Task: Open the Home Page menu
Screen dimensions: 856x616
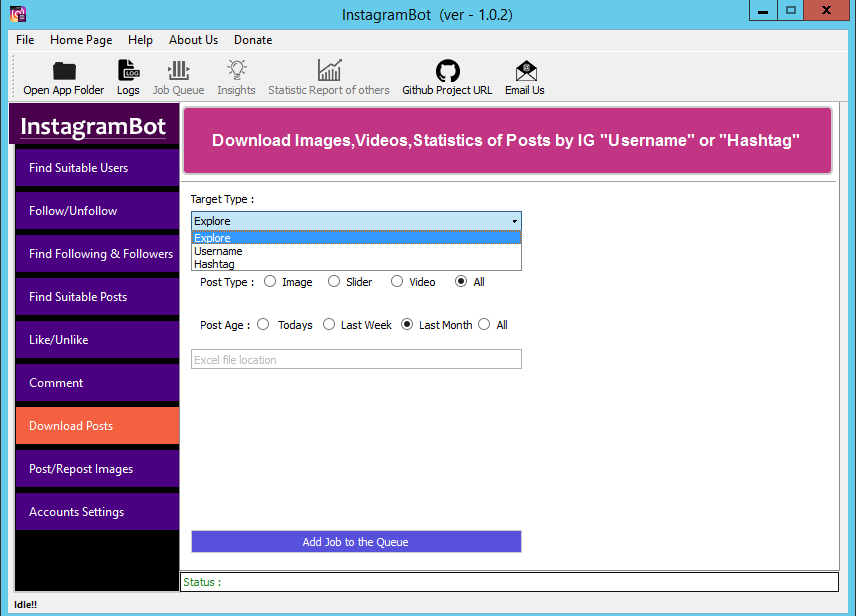Action: pyautogui.click(x=81, y=40)
